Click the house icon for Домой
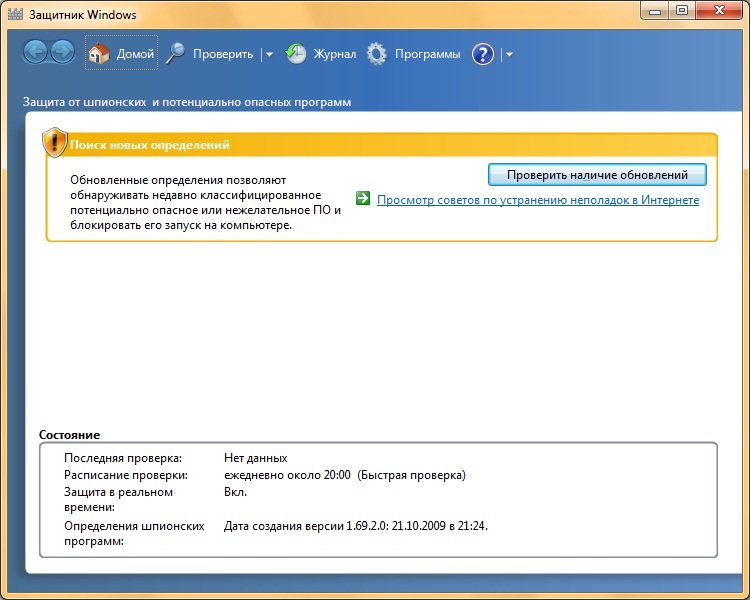The height and width of the screenshot is (600, 750). coord(98,54)
